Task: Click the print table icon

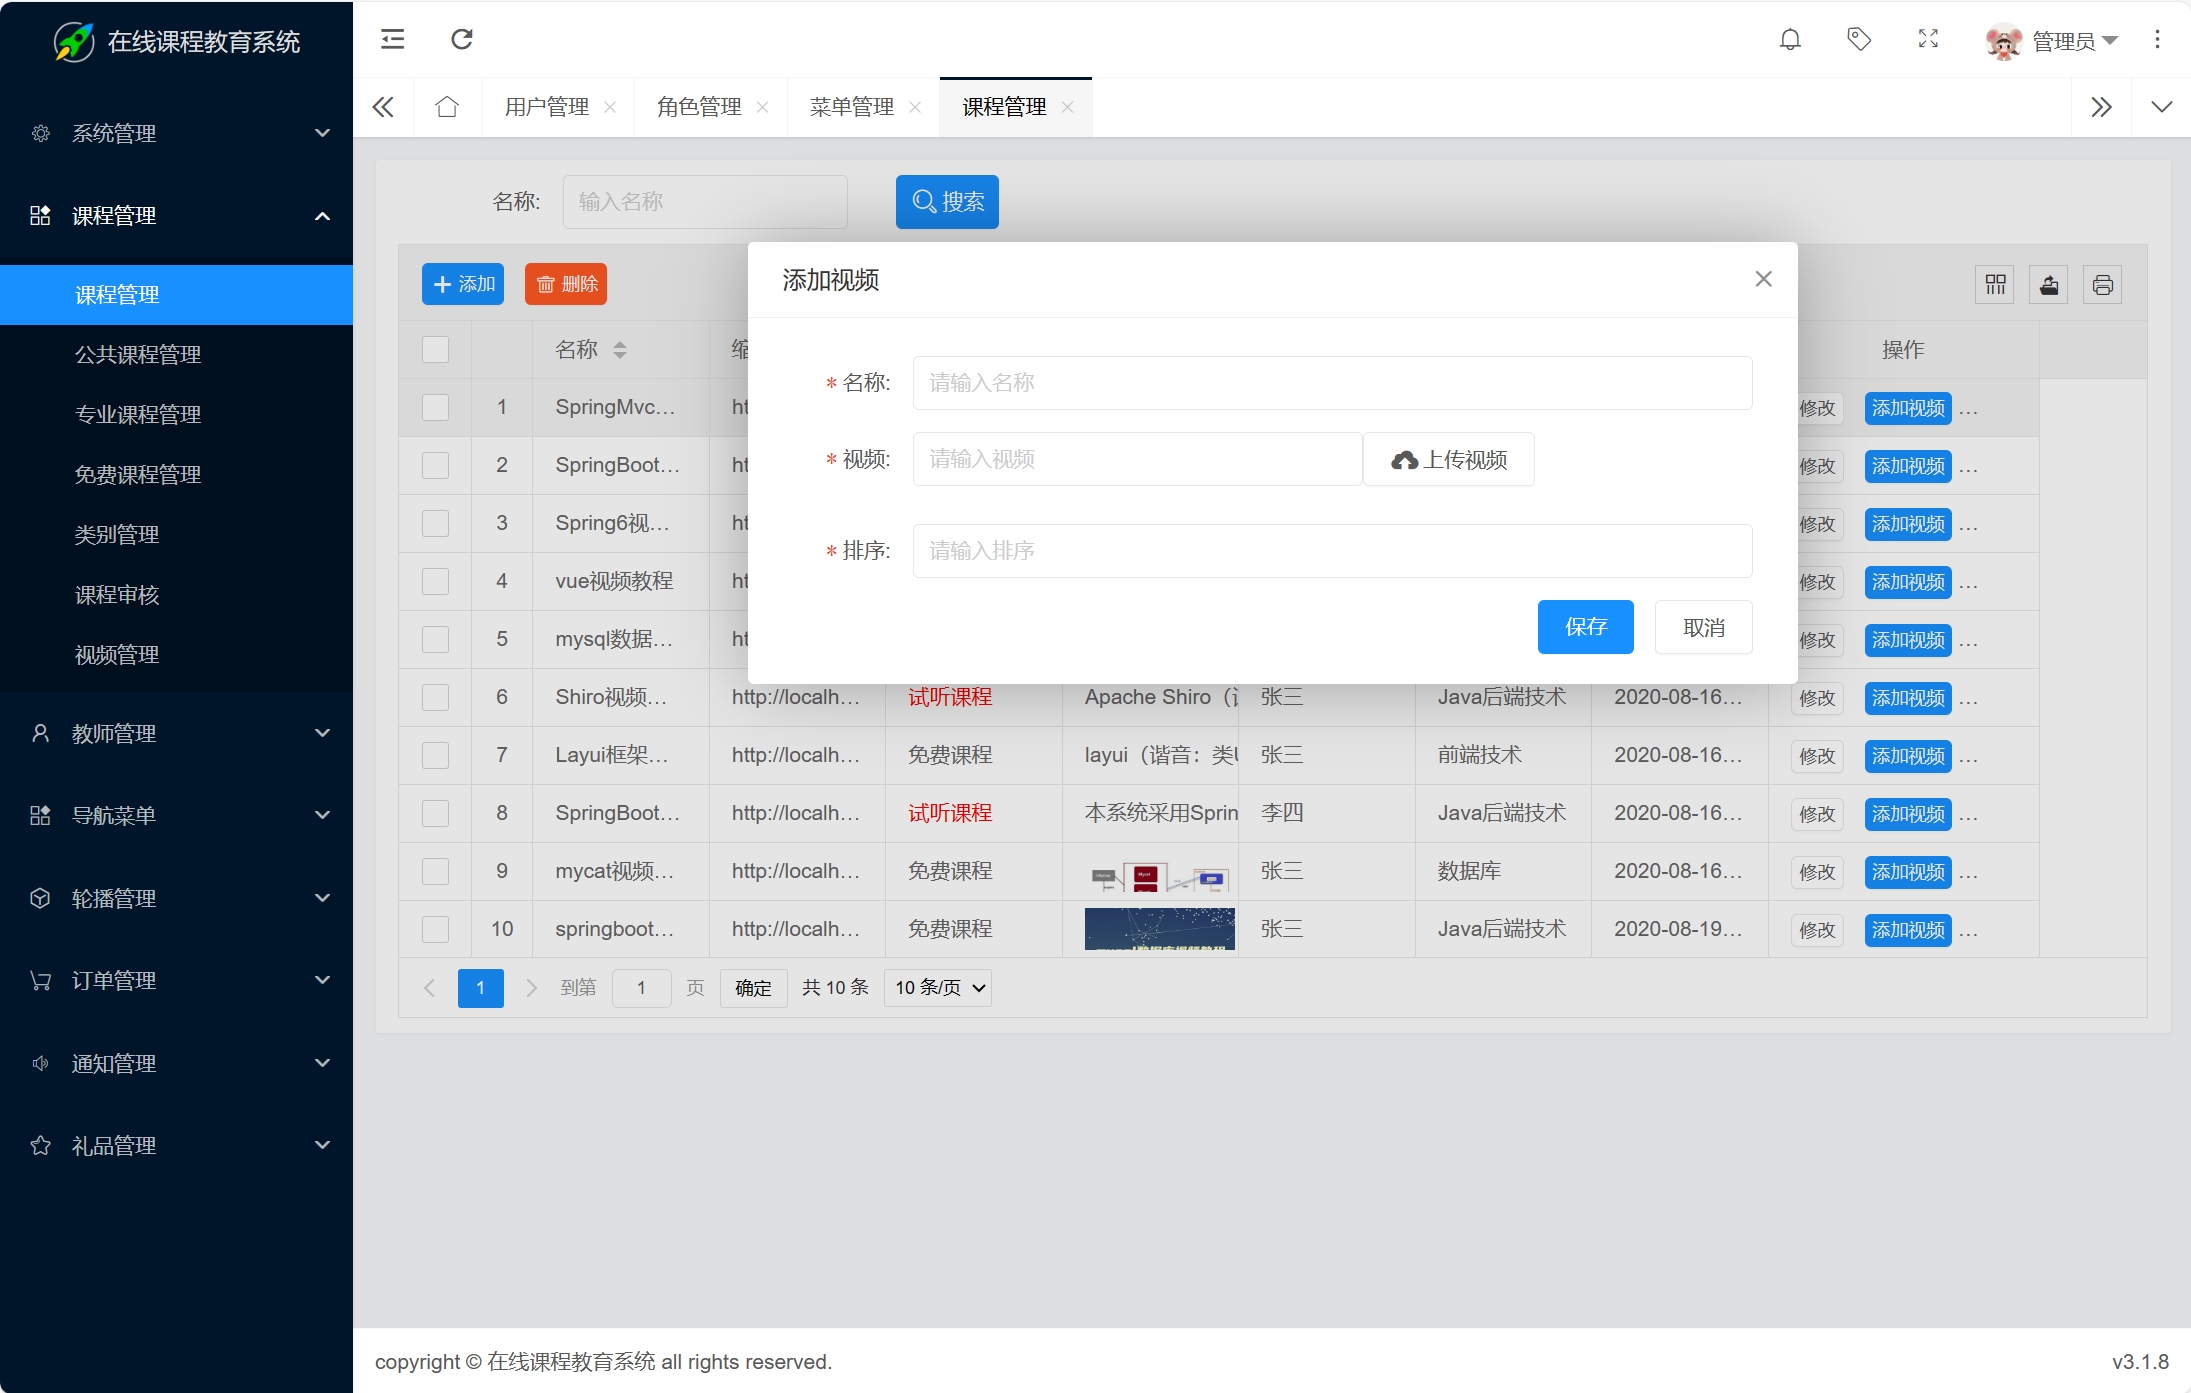Action: point(2102,285)
